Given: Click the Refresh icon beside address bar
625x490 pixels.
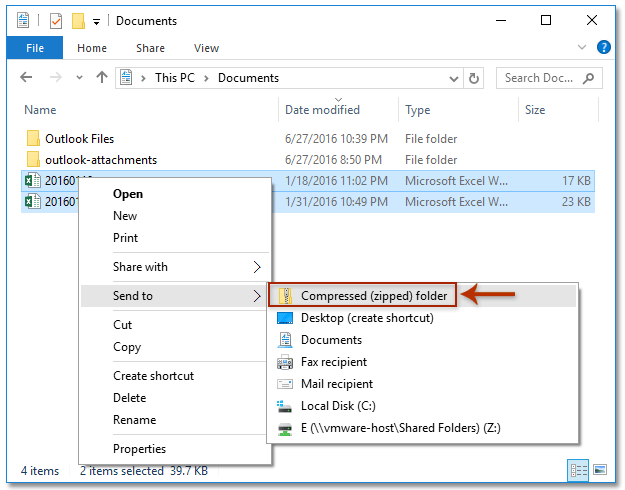Looking at the screenshot, I should 474,78.
